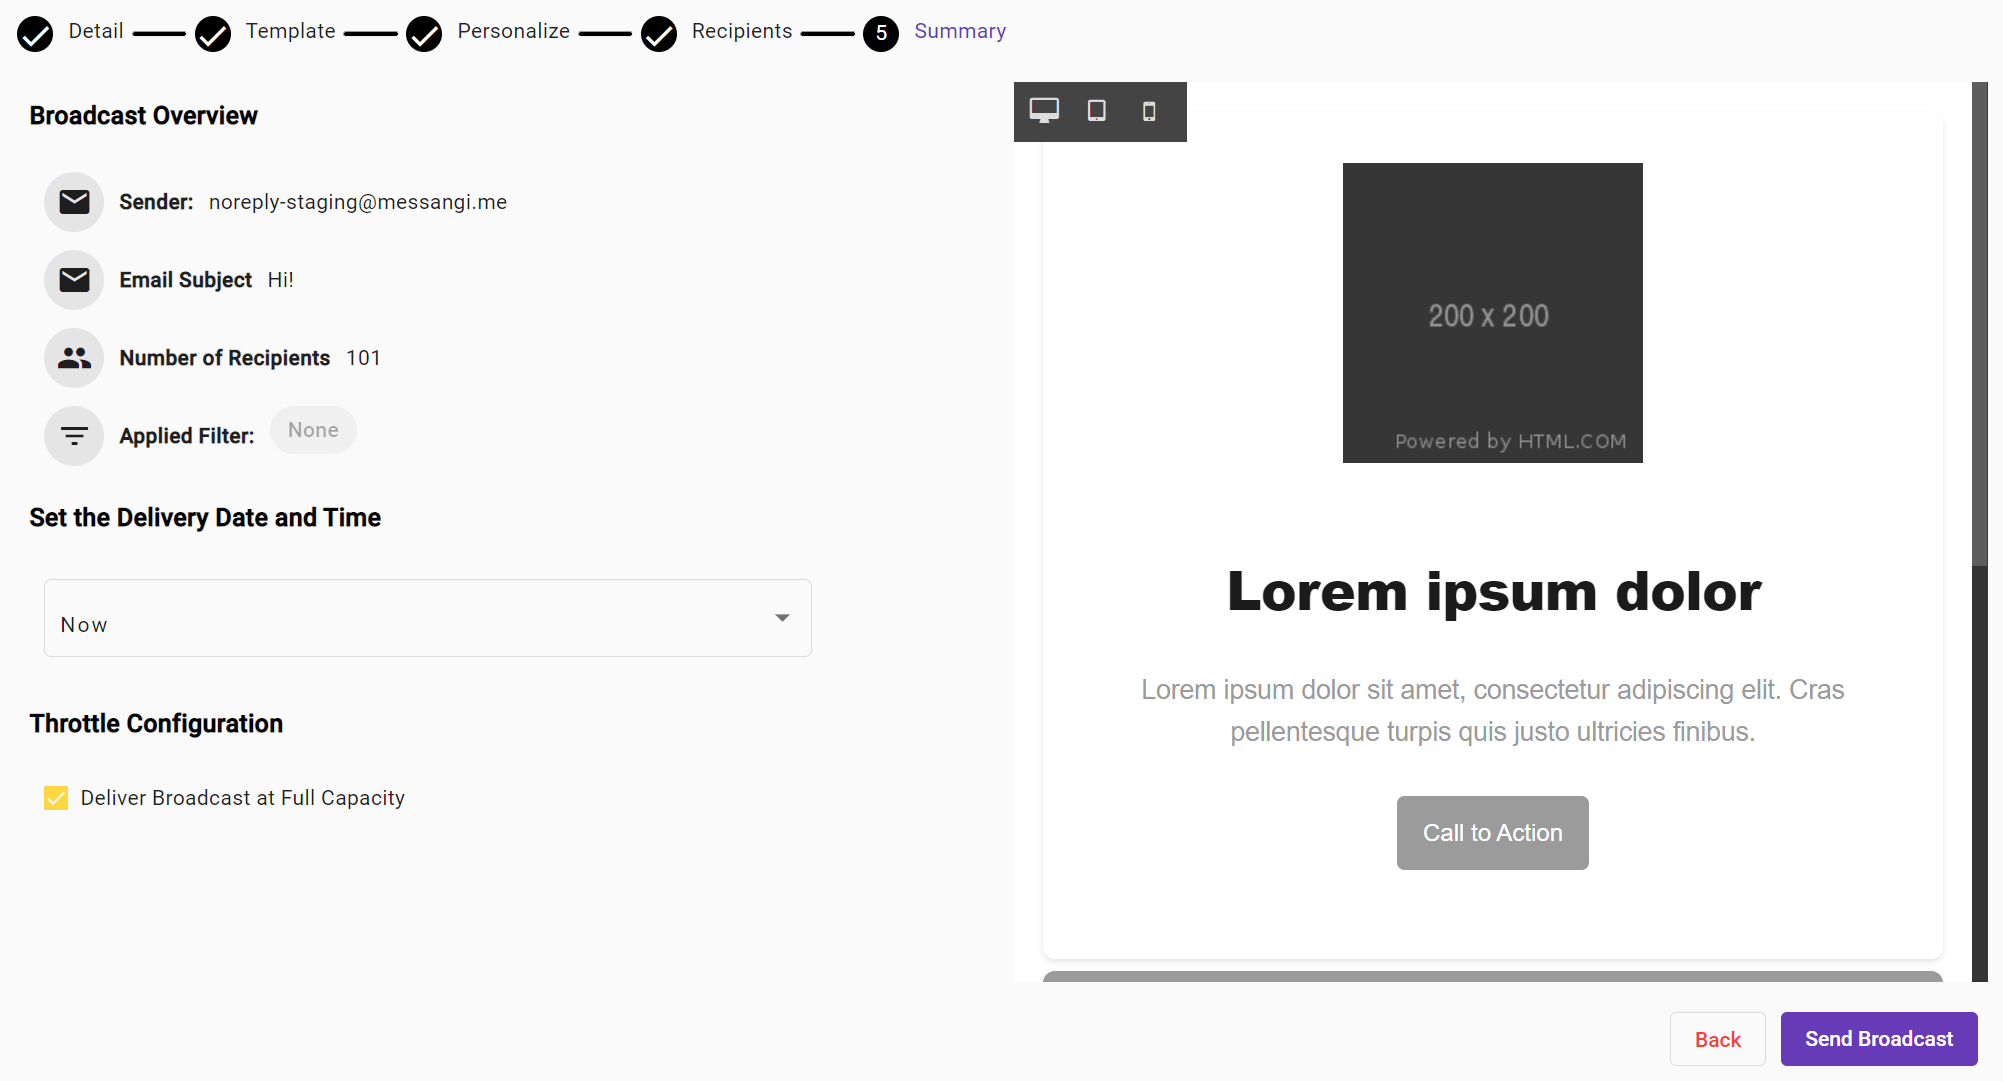Go to the Personalize step
The width and height of the screenshot is (2003, 1081).
[x=513, y=31]
